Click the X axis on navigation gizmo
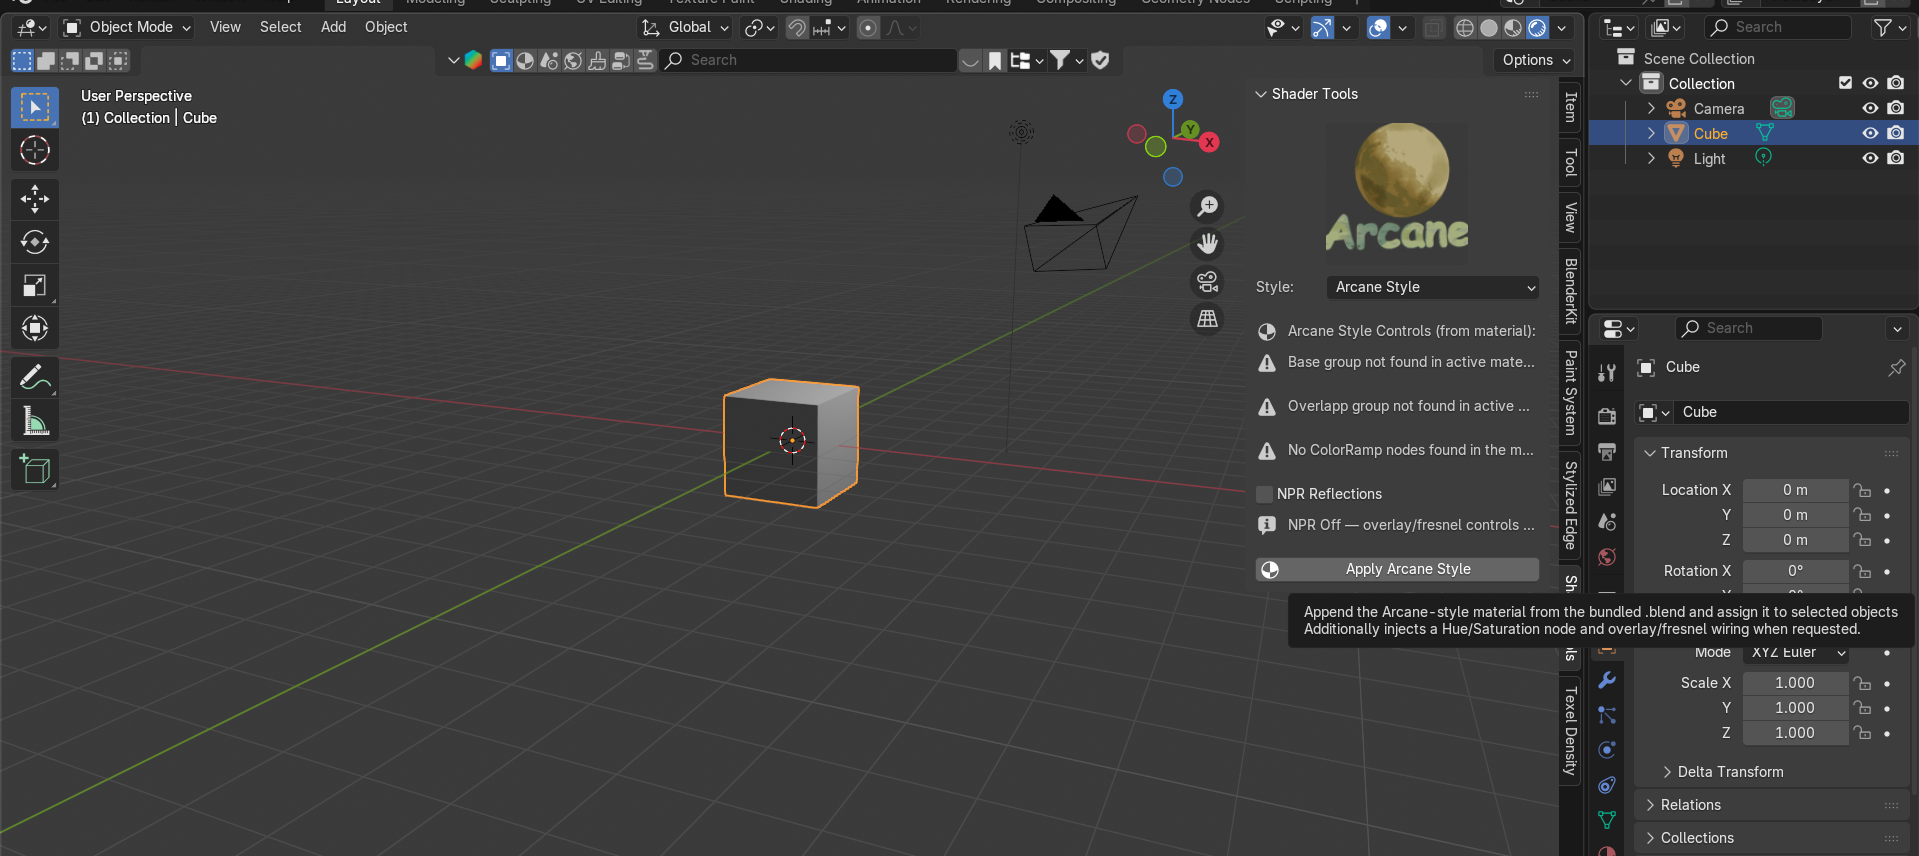 1210,142
